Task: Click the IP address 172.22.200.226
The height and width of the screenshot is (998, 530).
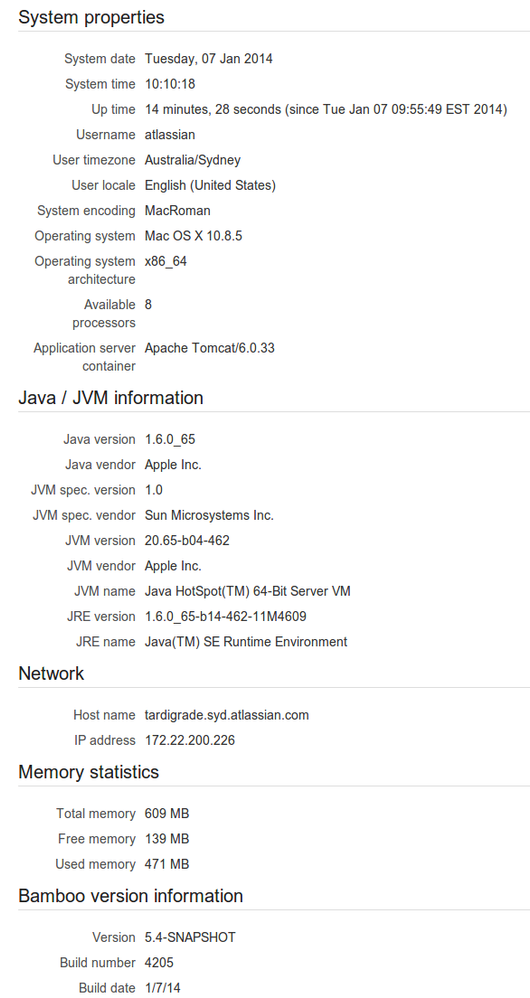Action: 190,740
